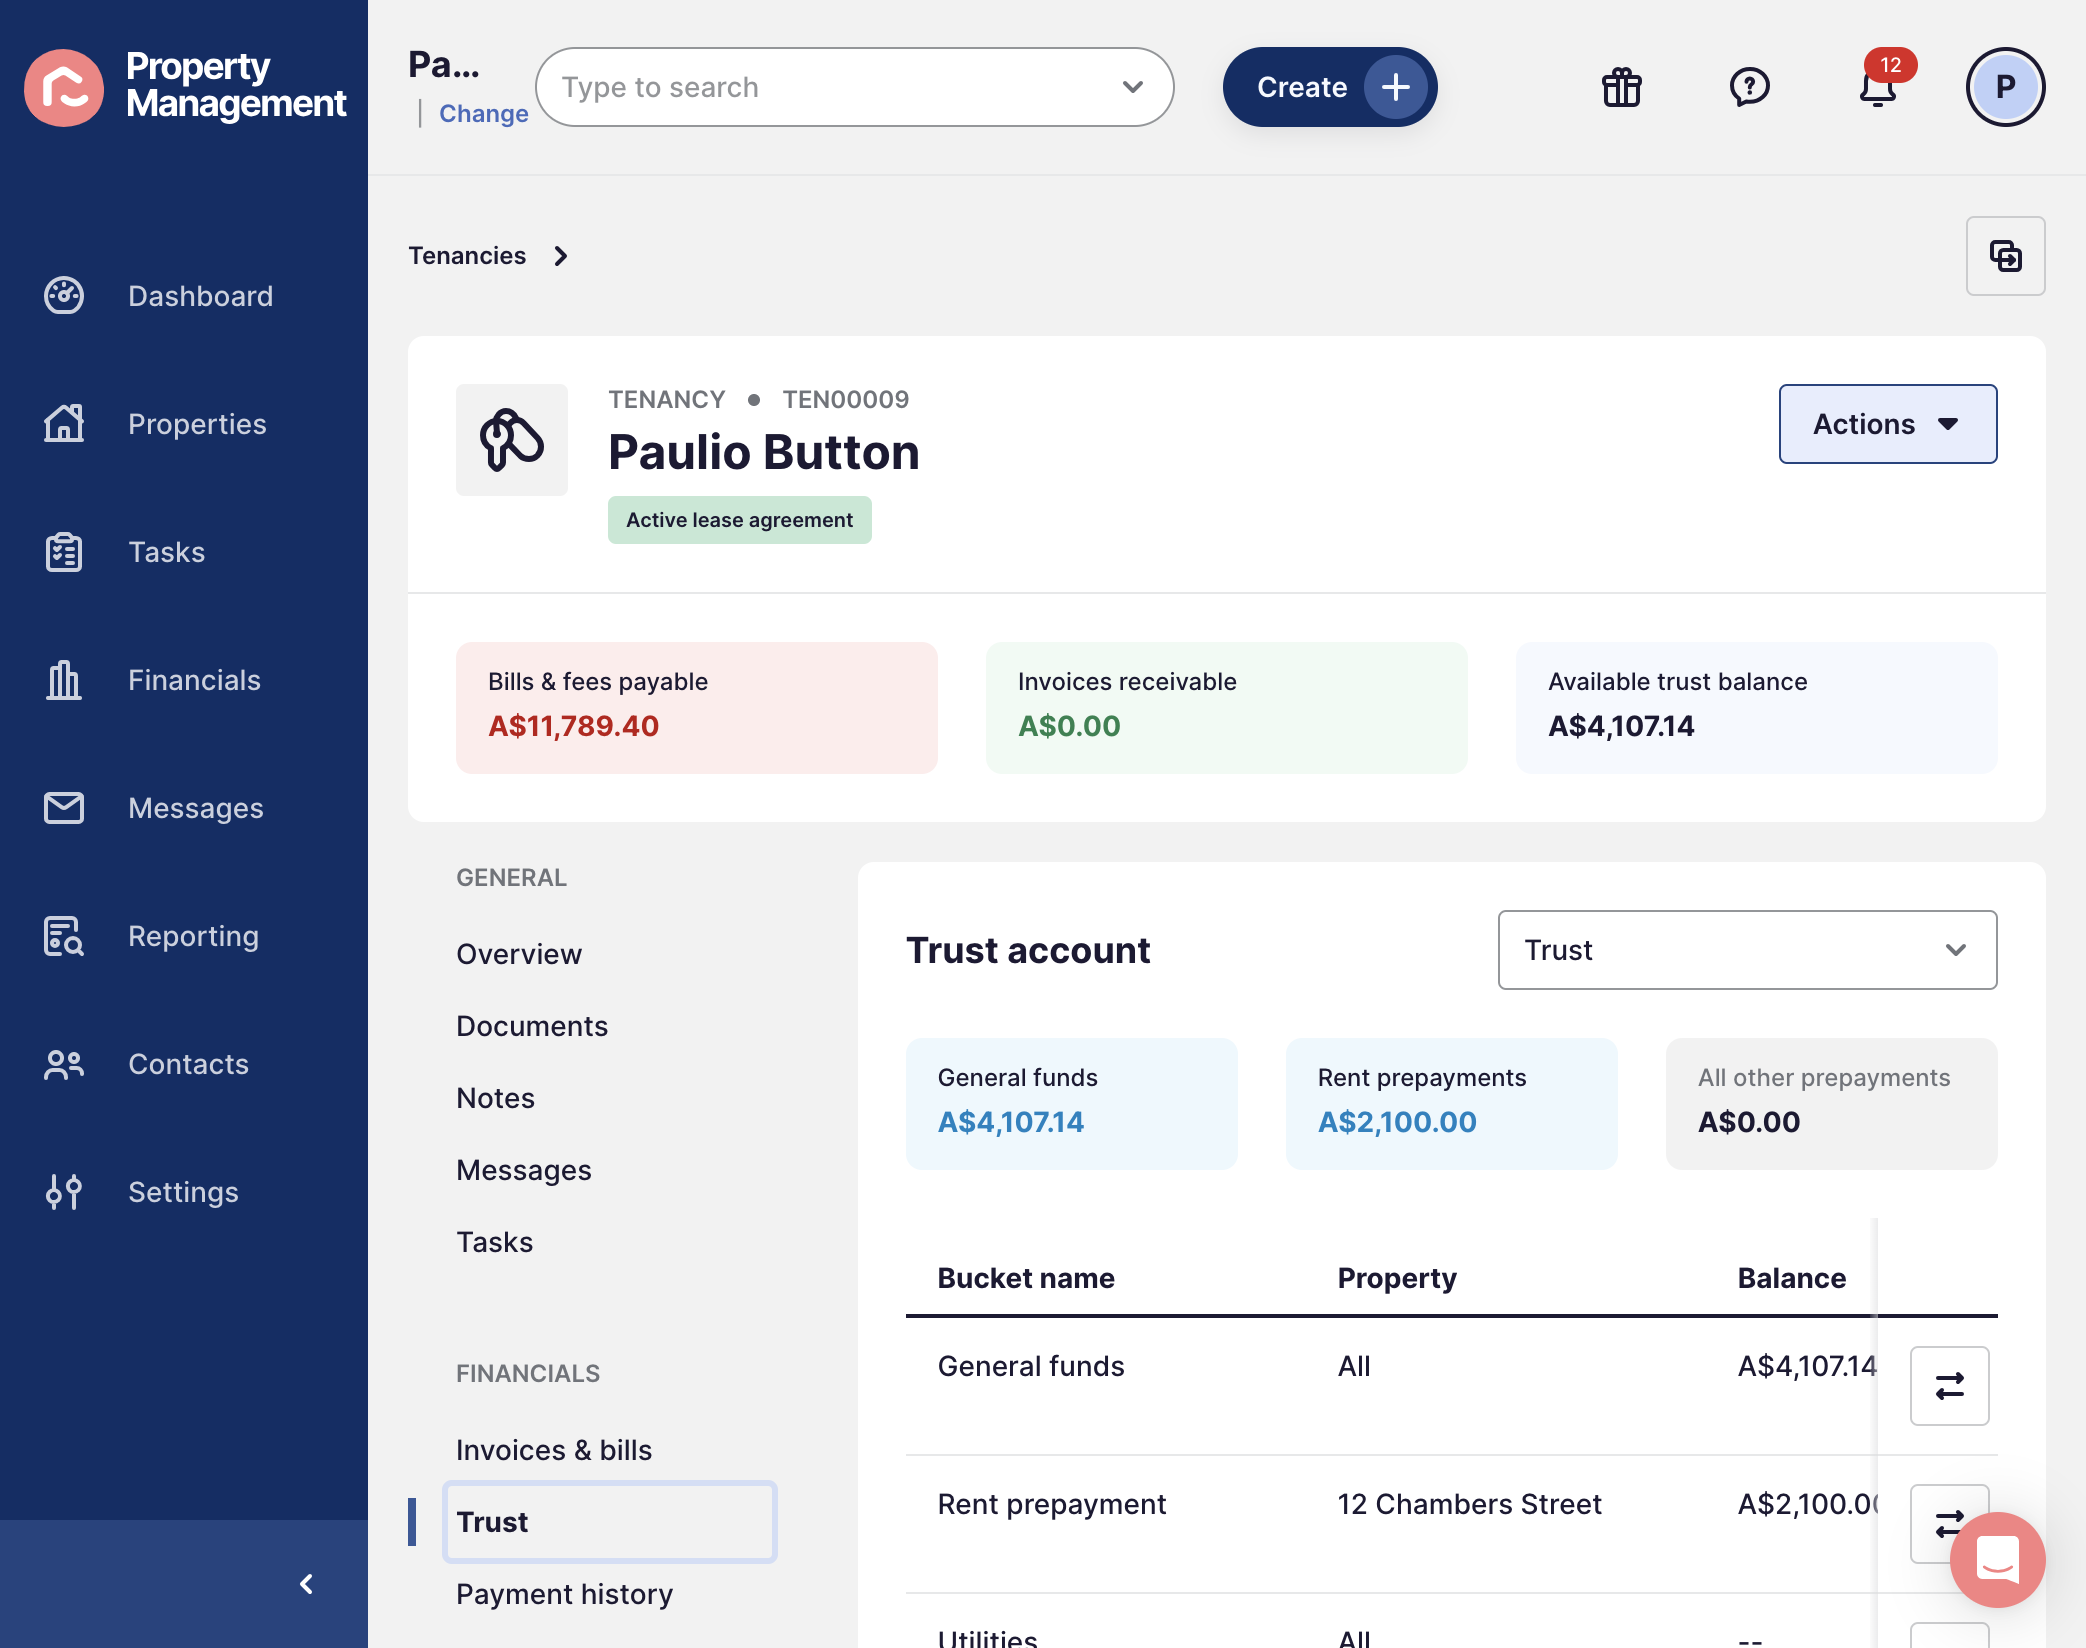Click the plus icon in Create button

pyautogui.click(x=1396, y=87)
